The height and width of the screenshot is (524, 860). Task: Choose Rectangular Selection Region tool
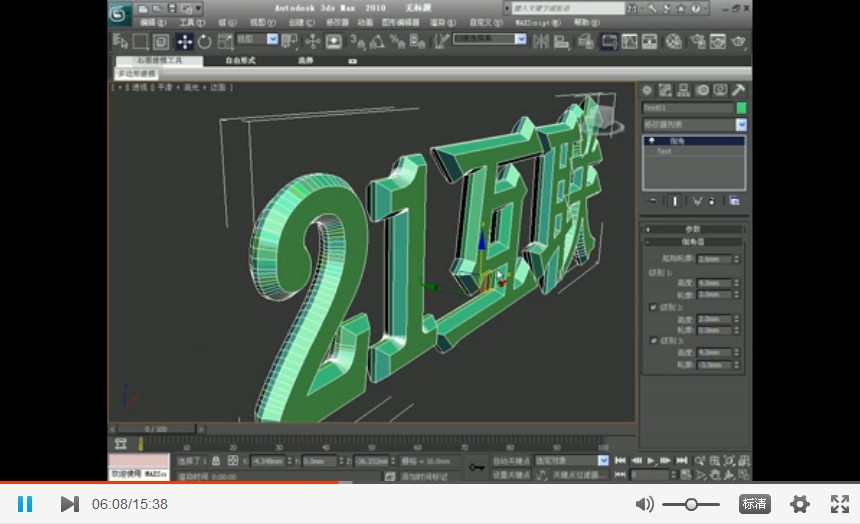[x=140, y=41]
